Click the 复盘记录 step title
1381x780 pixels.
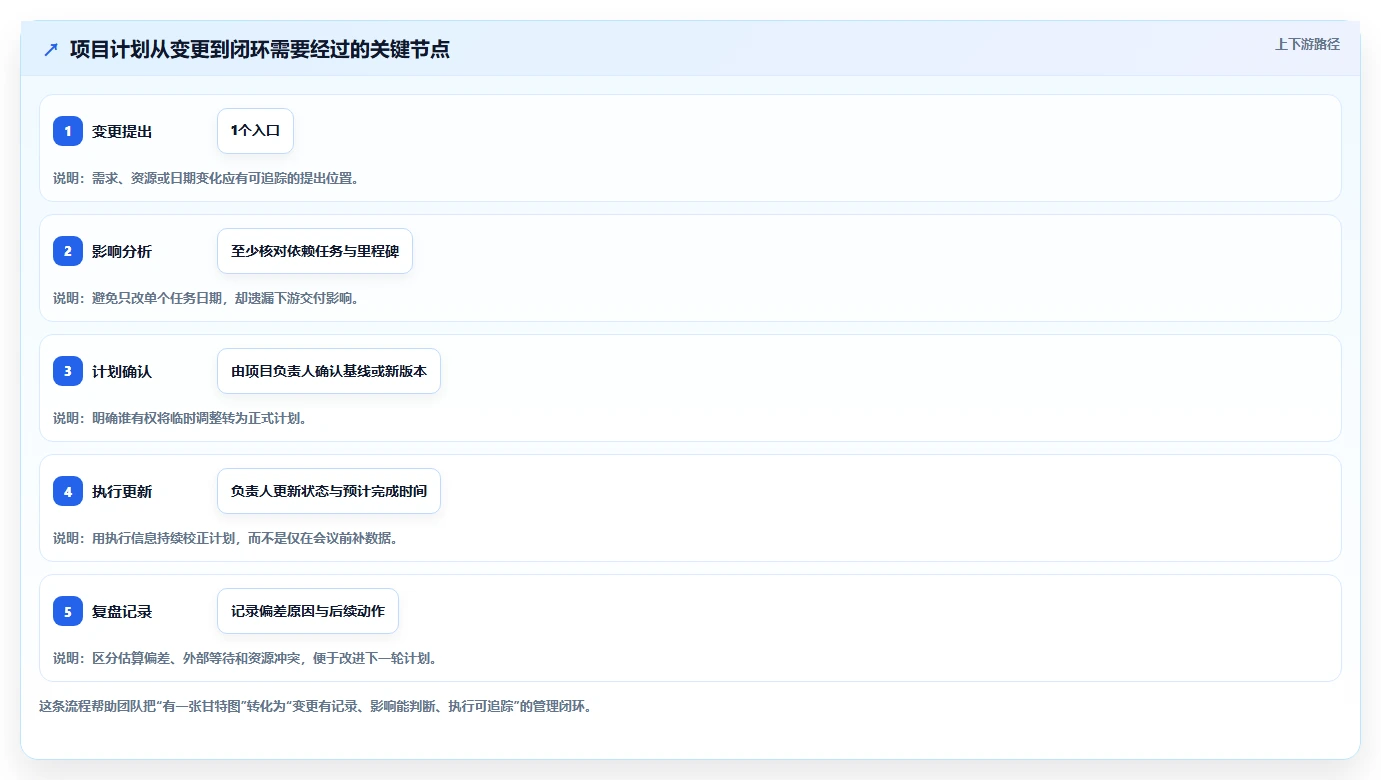122,611
